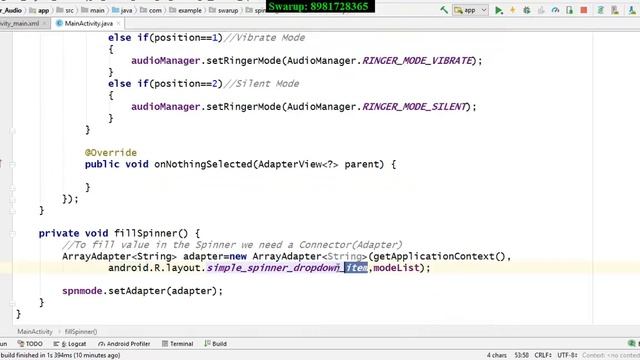Click the 53:58 cursor position indicator
Viewport: 640px width, 360px height.
point(522,355)
